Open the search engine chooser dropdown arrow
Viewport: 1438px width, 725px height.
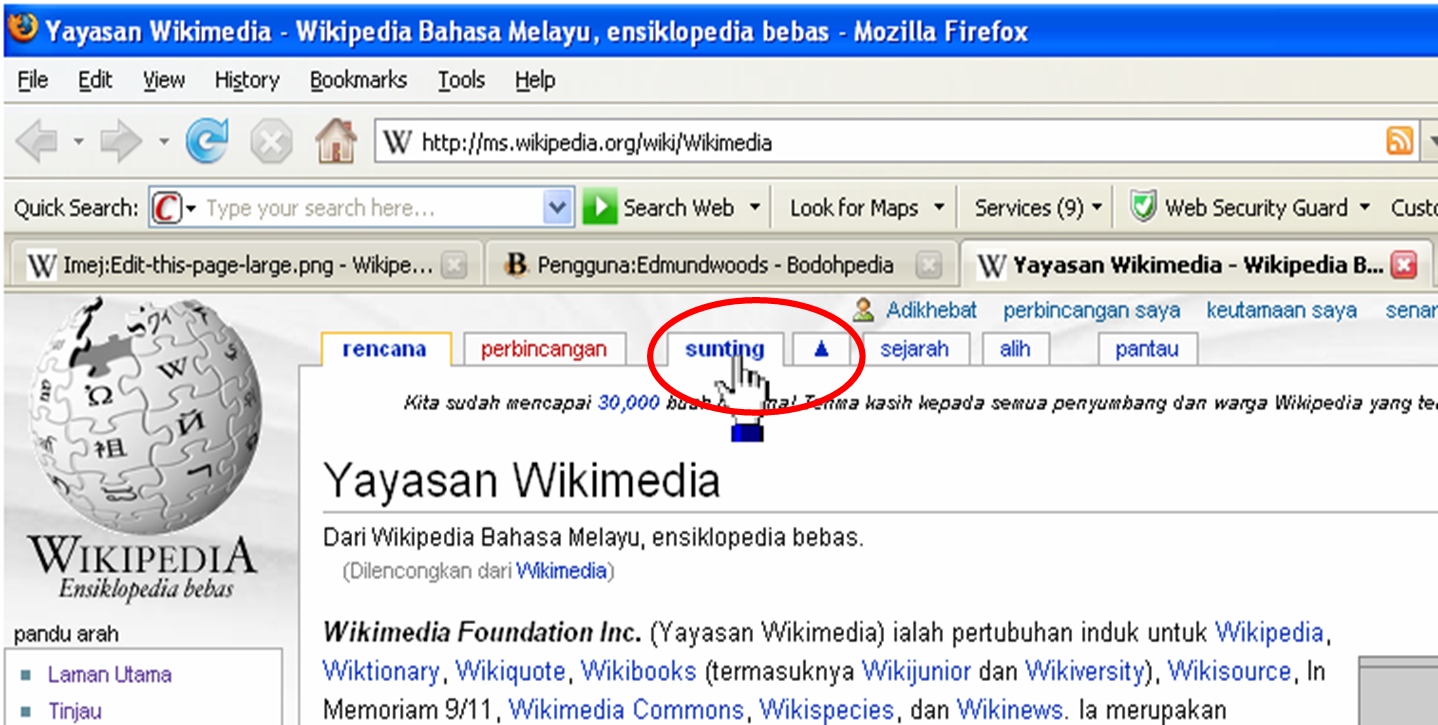[x=190, y=209]
